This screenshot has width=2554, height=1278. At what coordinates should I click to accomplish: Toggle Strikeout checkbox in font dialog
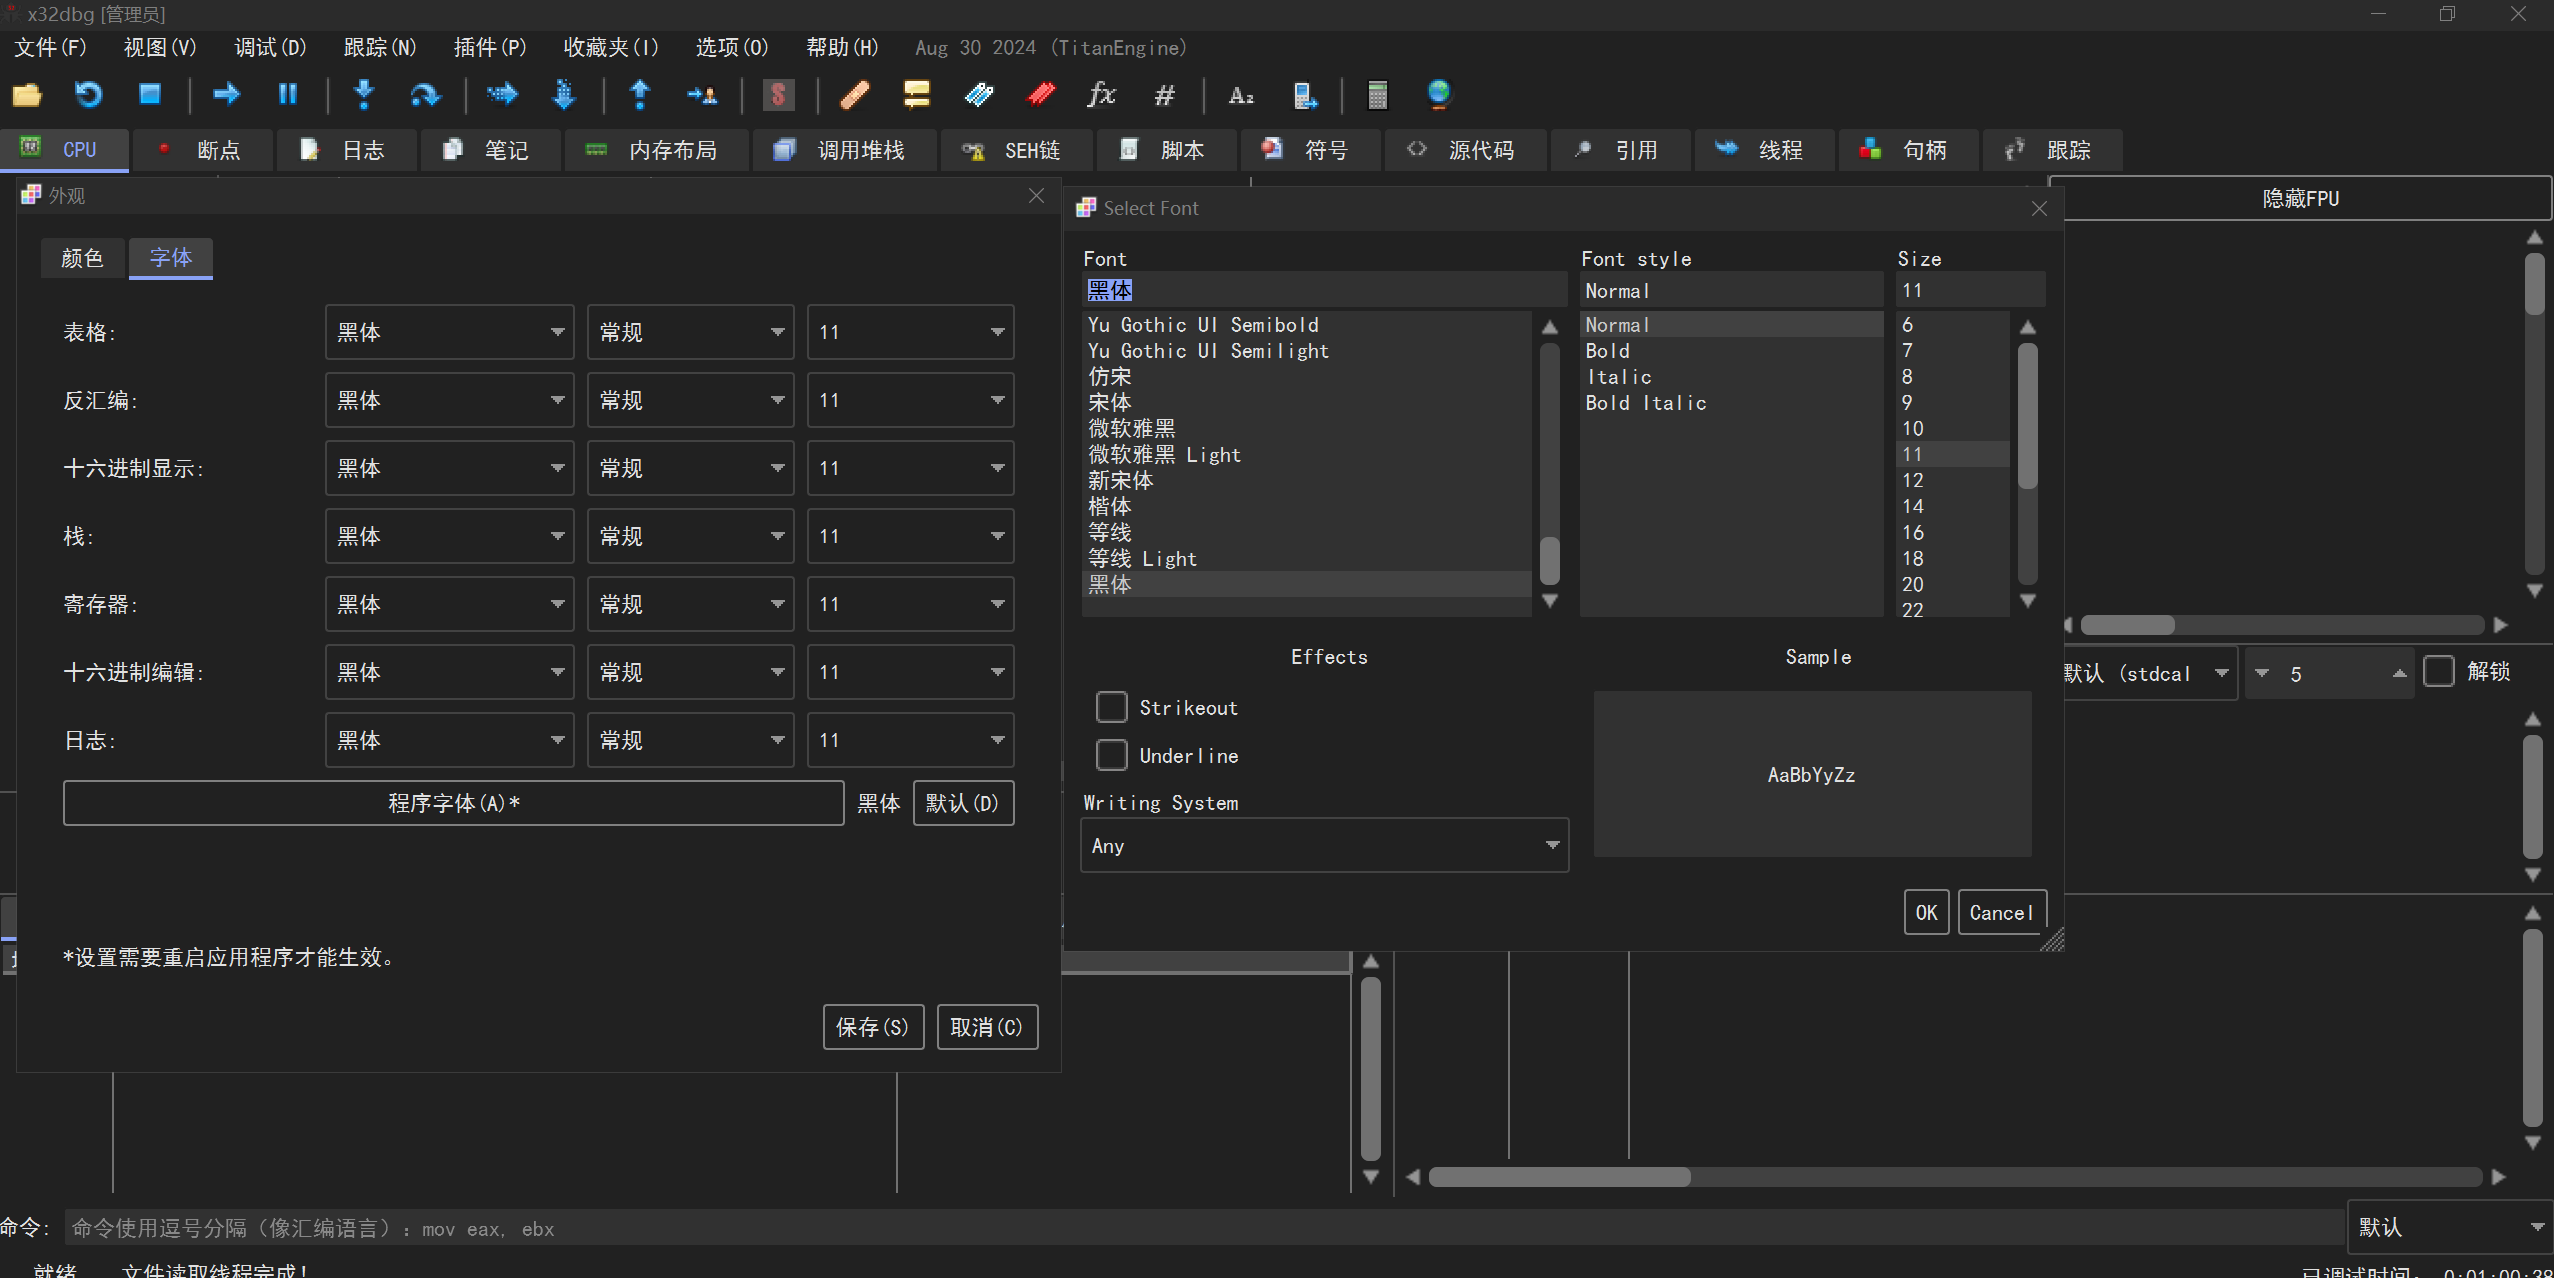tap(1110, 706)
